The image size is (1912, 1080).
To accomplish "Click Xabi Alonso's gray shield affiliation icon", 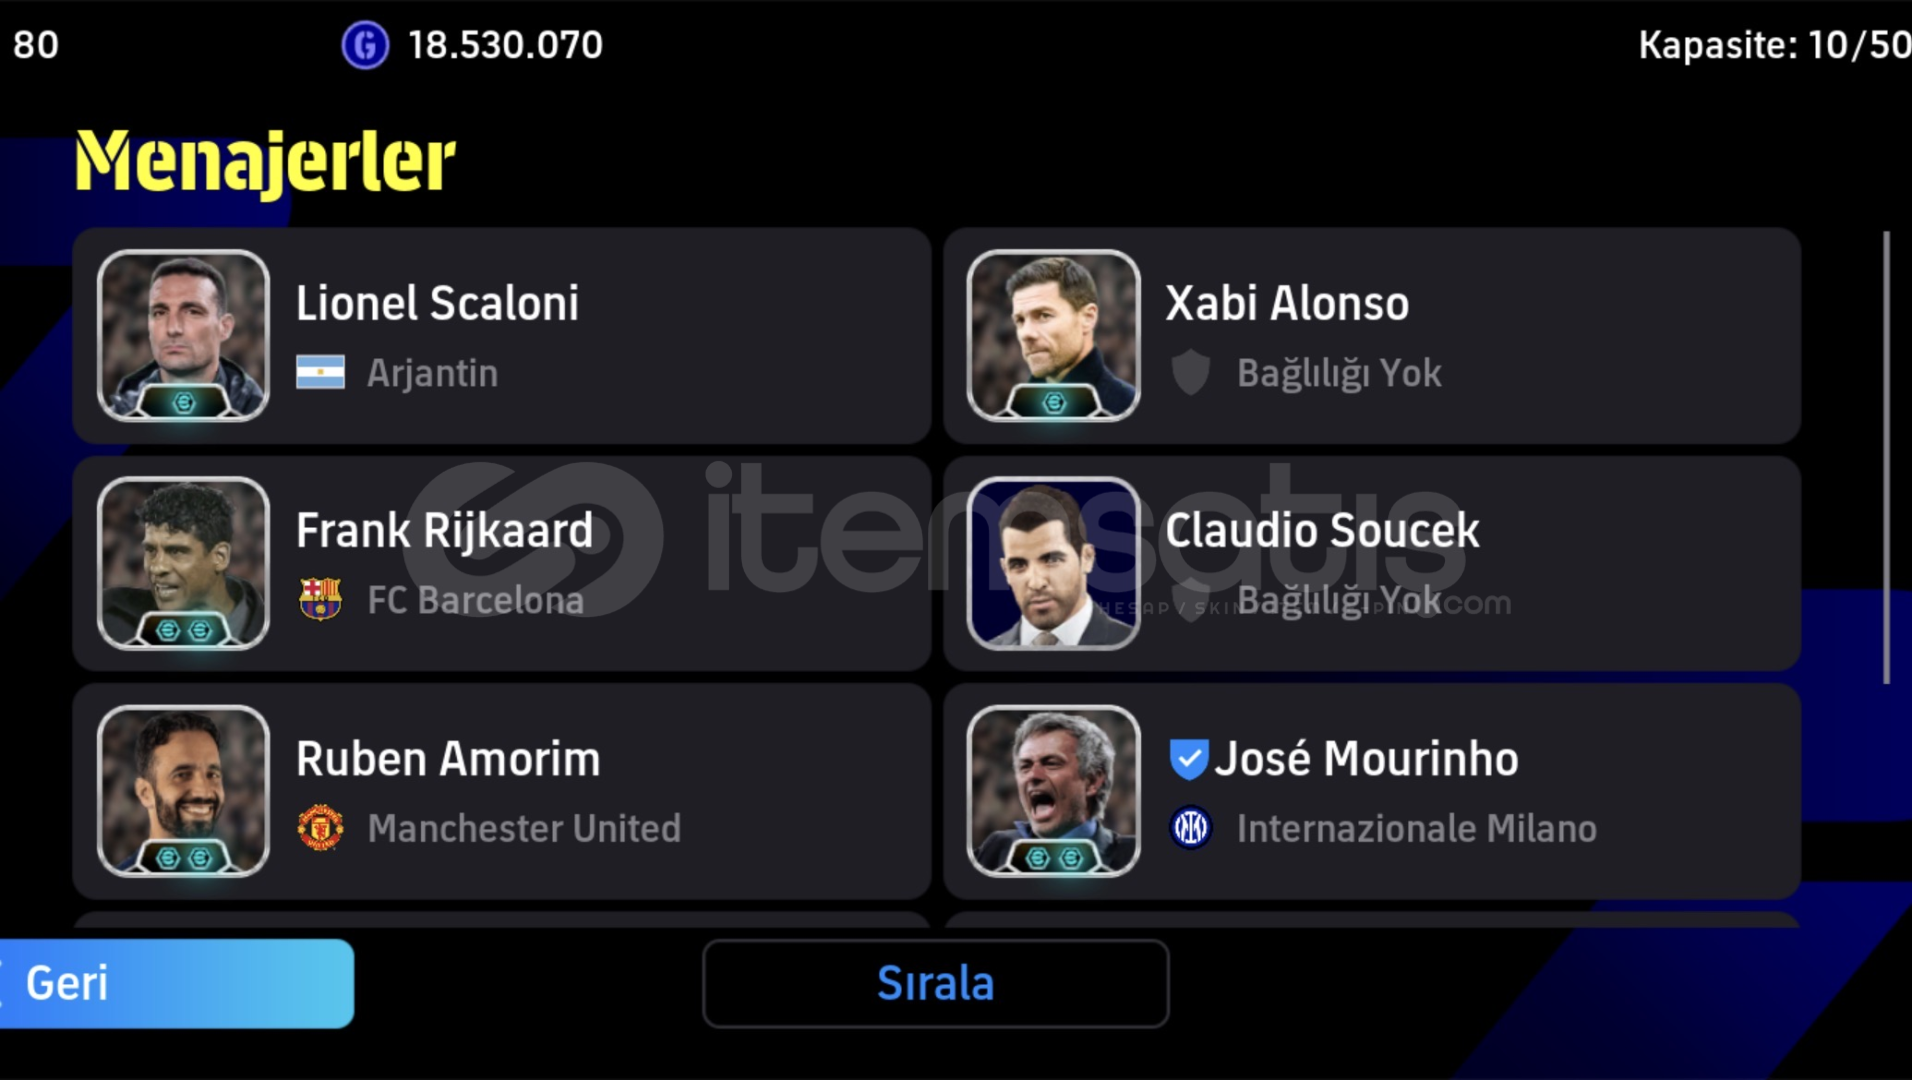I will (x=1191, y=373).
